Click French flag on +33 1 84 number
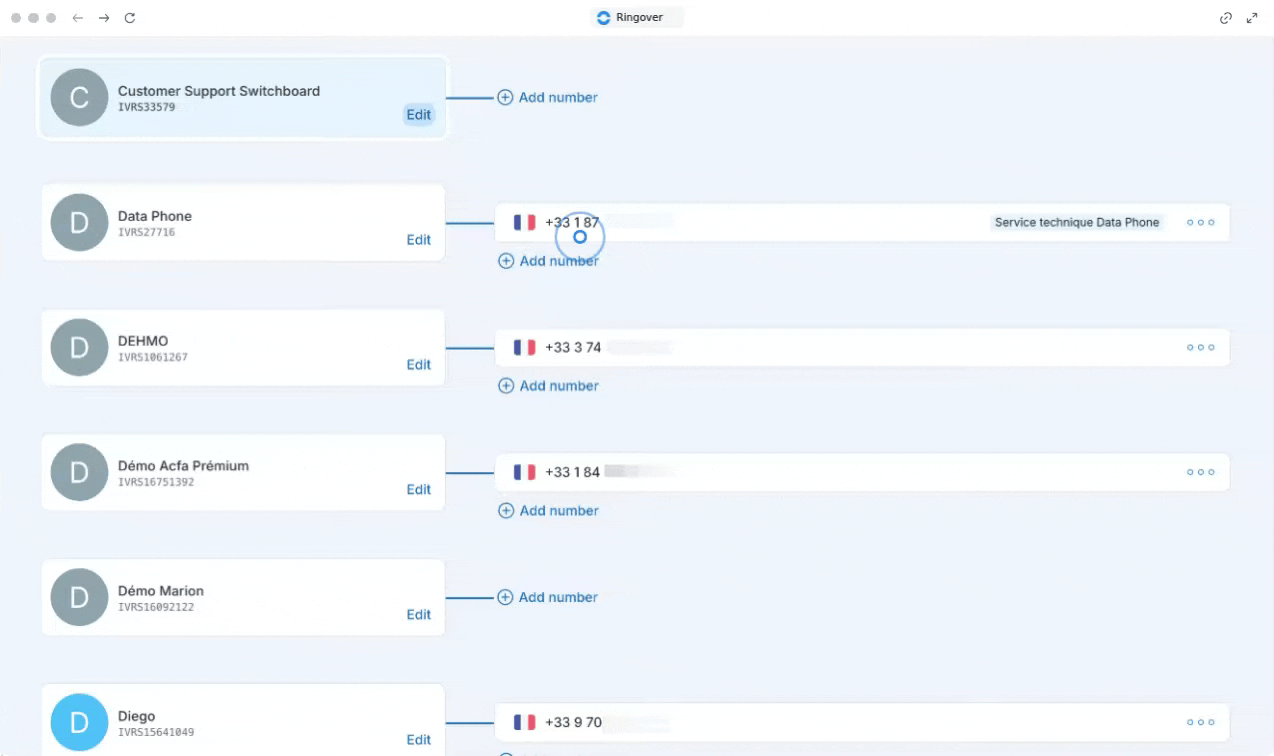Screen dimensions: 1274x756 [525, 472]
